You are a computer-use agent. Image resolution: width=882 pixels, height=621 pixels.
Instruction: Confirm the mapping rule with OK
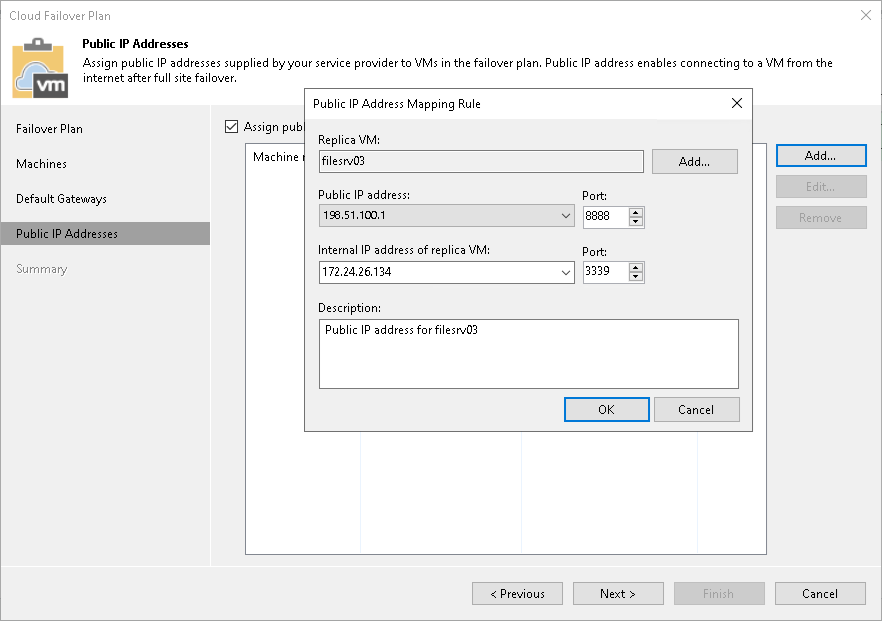pyautogui.click(x=606, y=409)
